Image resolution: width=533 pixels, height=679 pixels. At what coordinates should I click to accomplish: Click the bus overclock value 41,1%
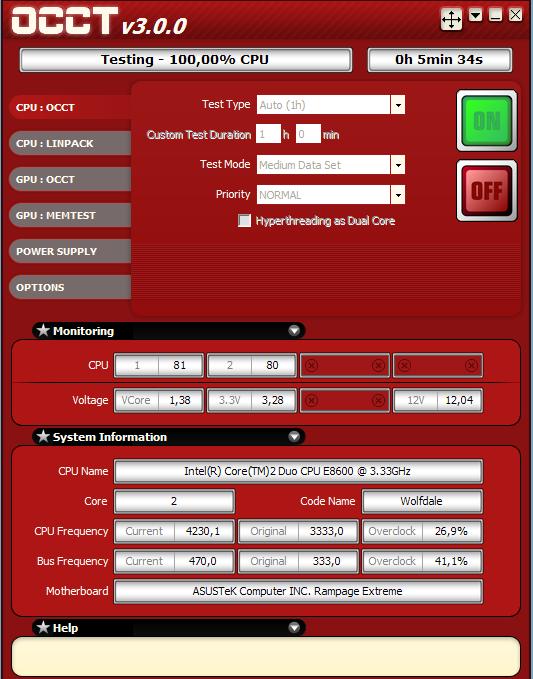click(452, 561)
